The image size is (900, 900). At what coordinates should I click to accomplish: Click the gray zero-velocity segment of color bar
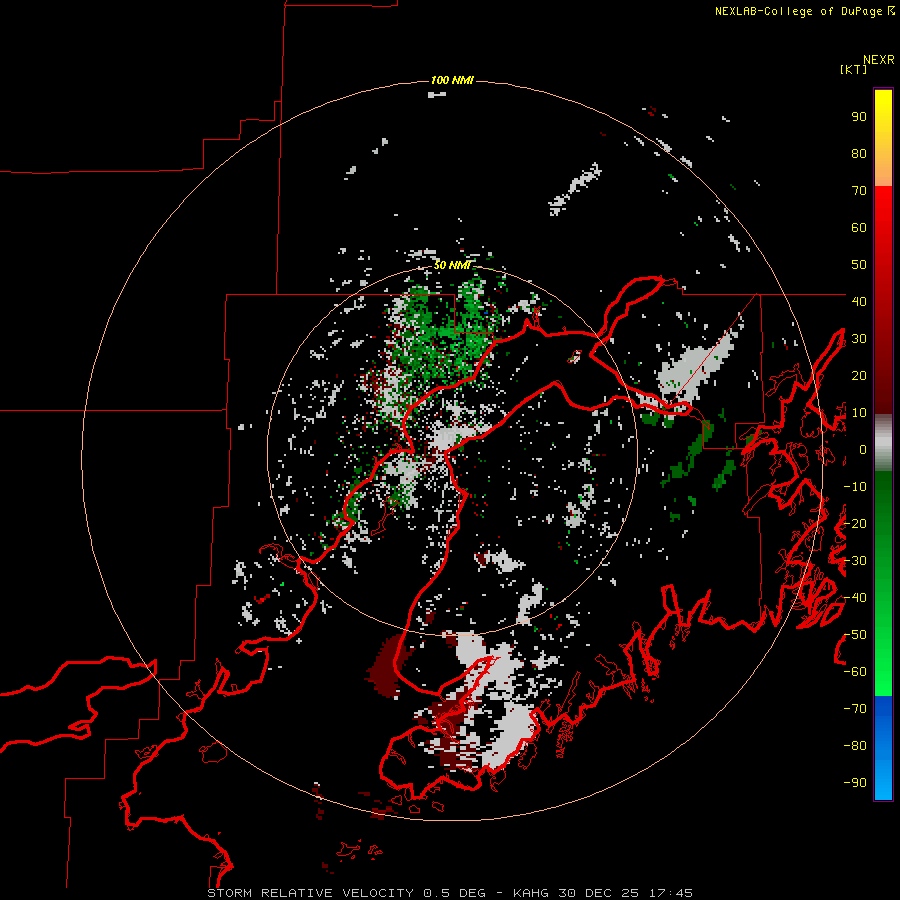pyautogui.click(x=883, y=443)
